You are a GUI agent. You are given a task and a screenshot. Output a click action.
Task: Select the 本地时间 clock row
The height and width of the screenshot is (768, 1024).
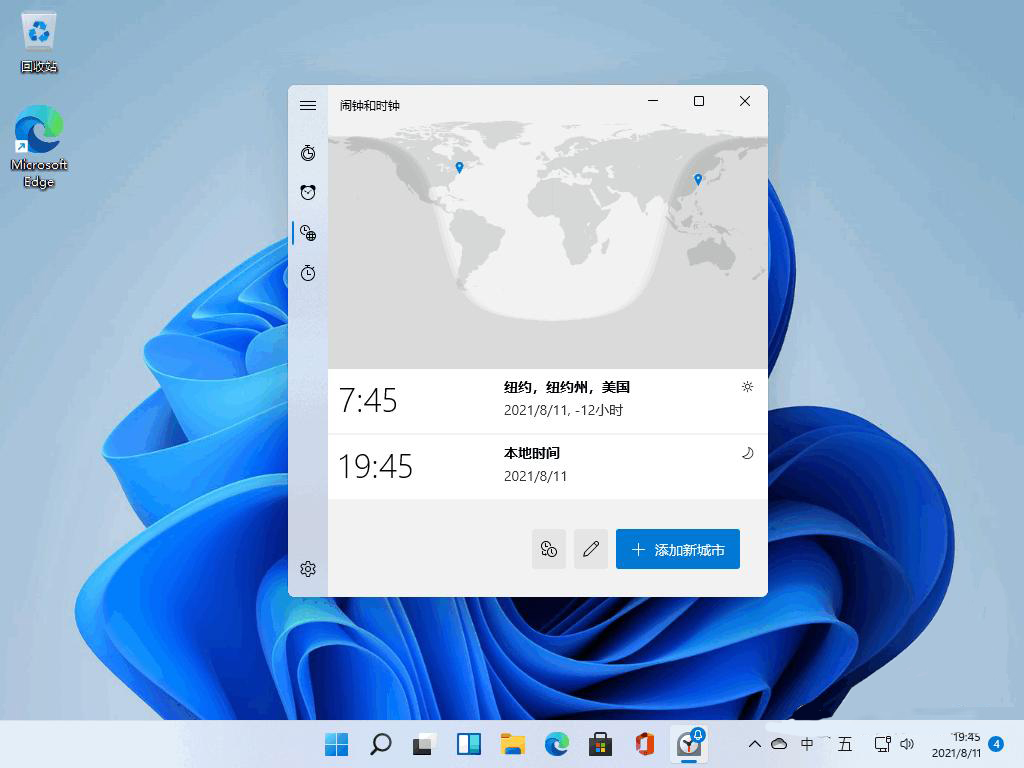(x=547, y=467)
